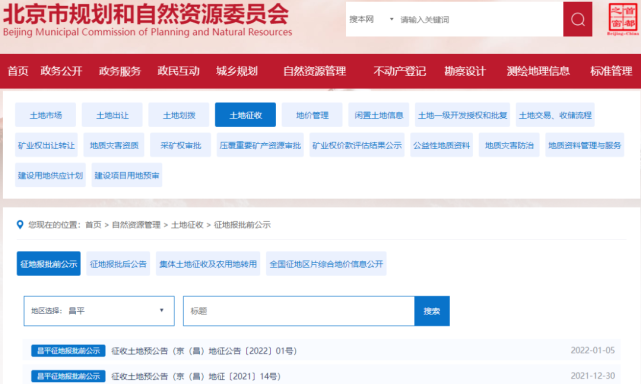Select the 土地市场 category button
The width and height of the screenshot is (641, 384).
coord(45,115)
